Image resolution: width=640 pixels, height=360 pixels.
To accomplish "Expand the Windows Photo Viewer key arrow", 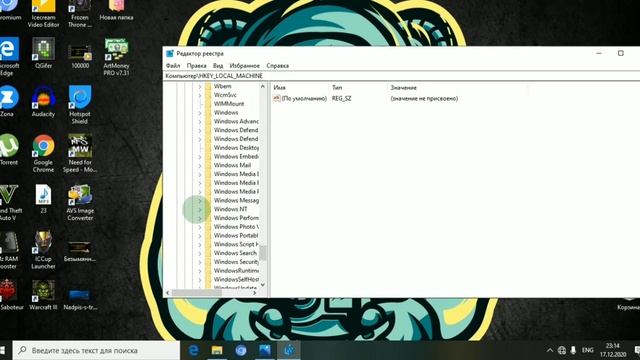I will tap(200, 227).
